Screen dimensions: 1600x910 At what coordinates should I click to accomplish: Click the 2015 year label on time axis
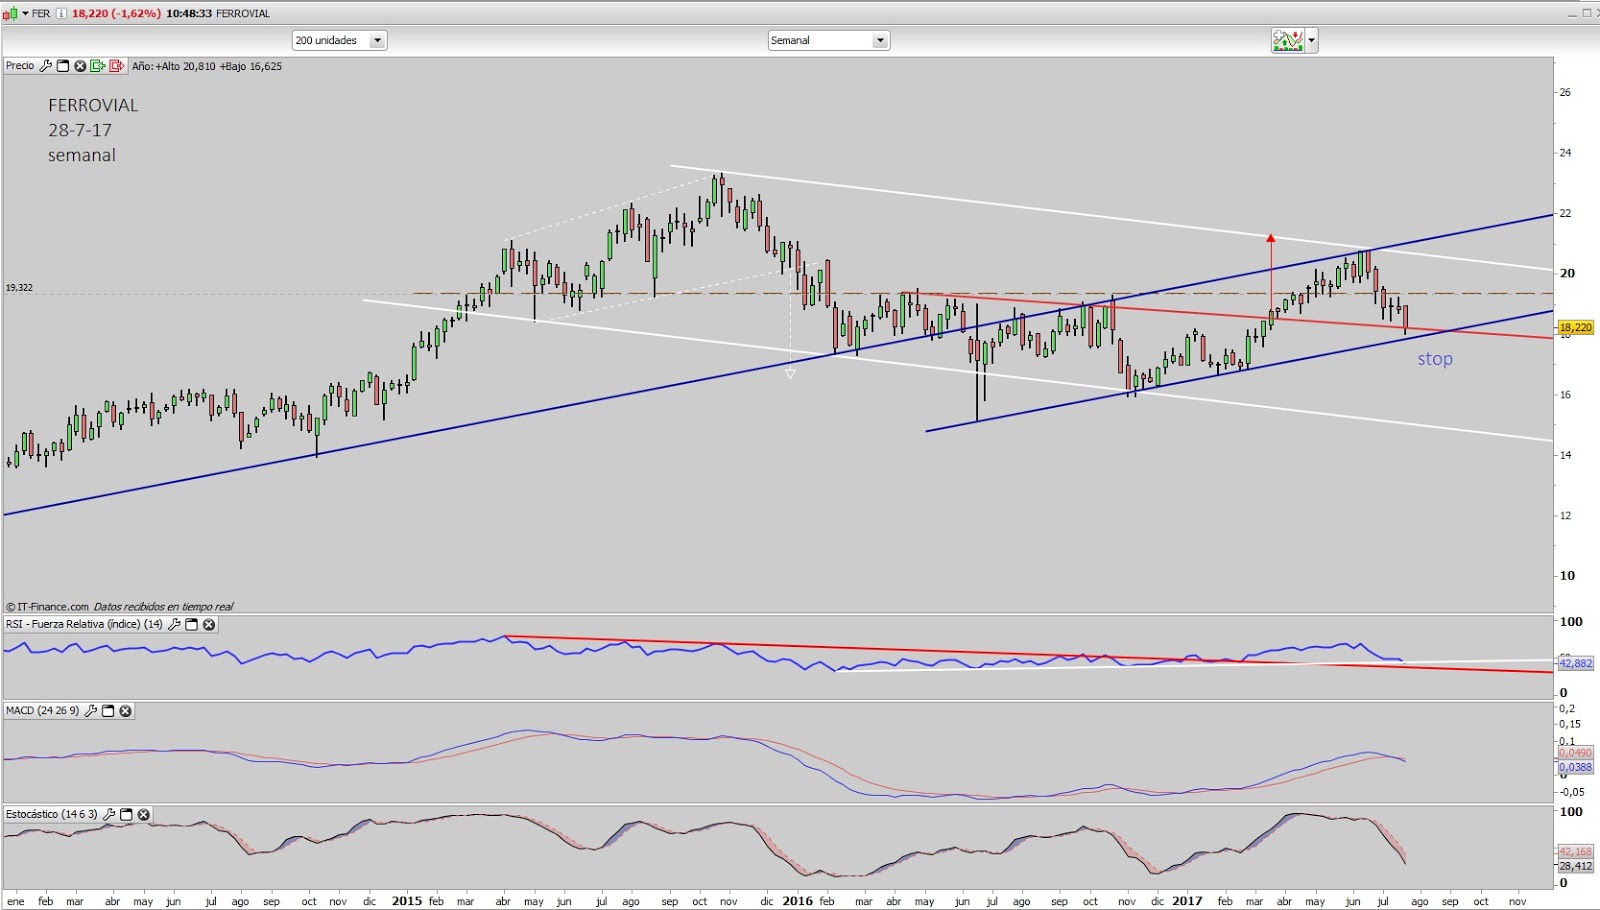pyautogui.click(x=407, y=901)
